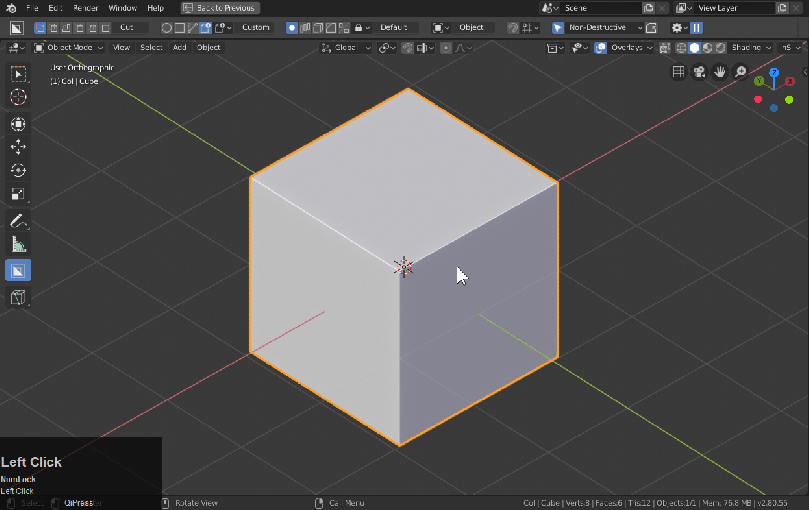Select the Measure tool

pyautogui.click(x=18, y=245)
